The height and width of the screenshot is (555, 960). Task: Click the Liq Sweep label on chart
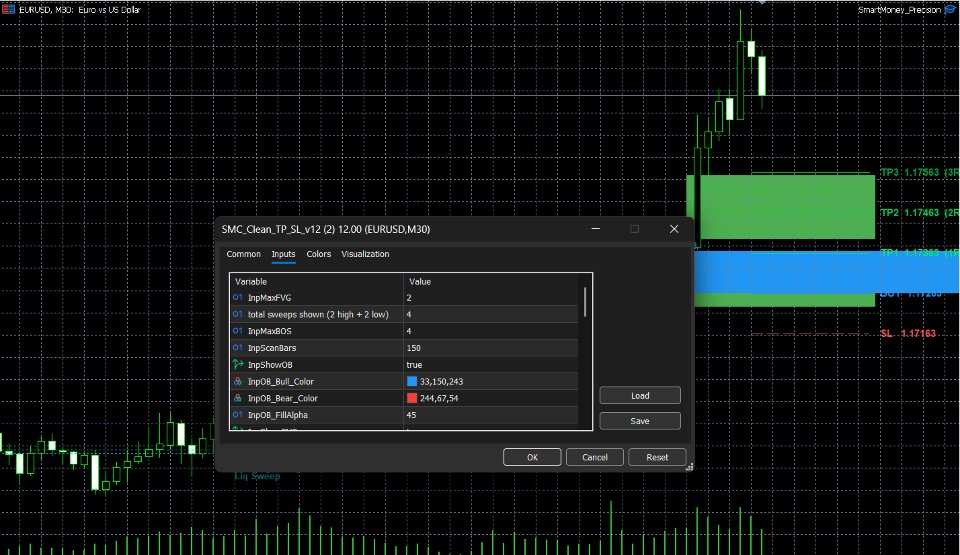pyautogui.click(x=257, y=476)
